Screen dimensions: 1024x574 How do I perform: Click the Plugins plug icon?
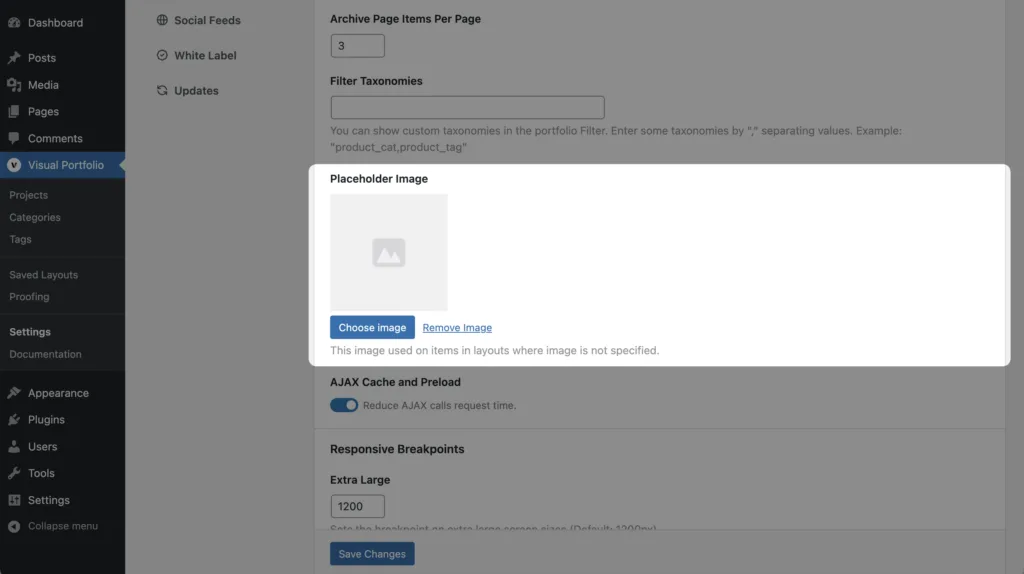point(14,420)
